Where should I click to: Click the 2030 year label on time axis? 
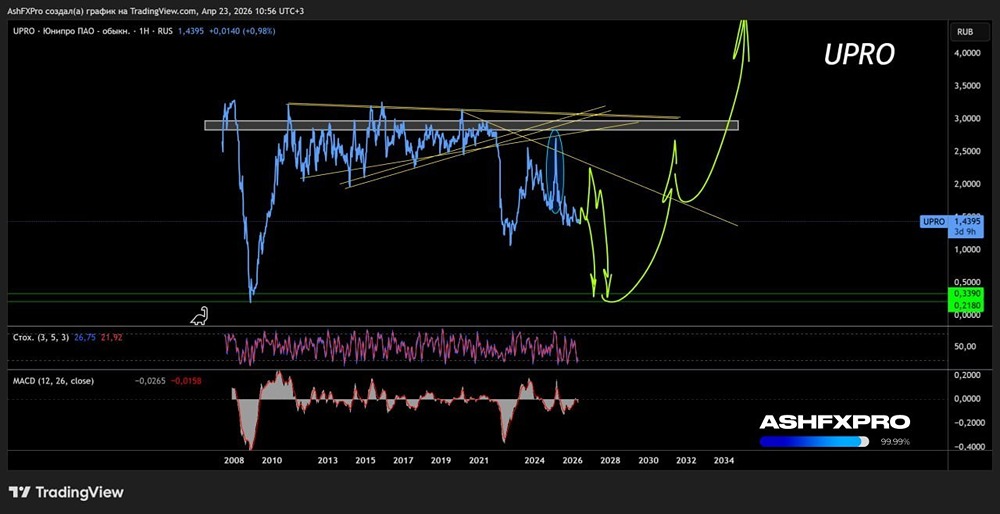(x=648, y=460)
